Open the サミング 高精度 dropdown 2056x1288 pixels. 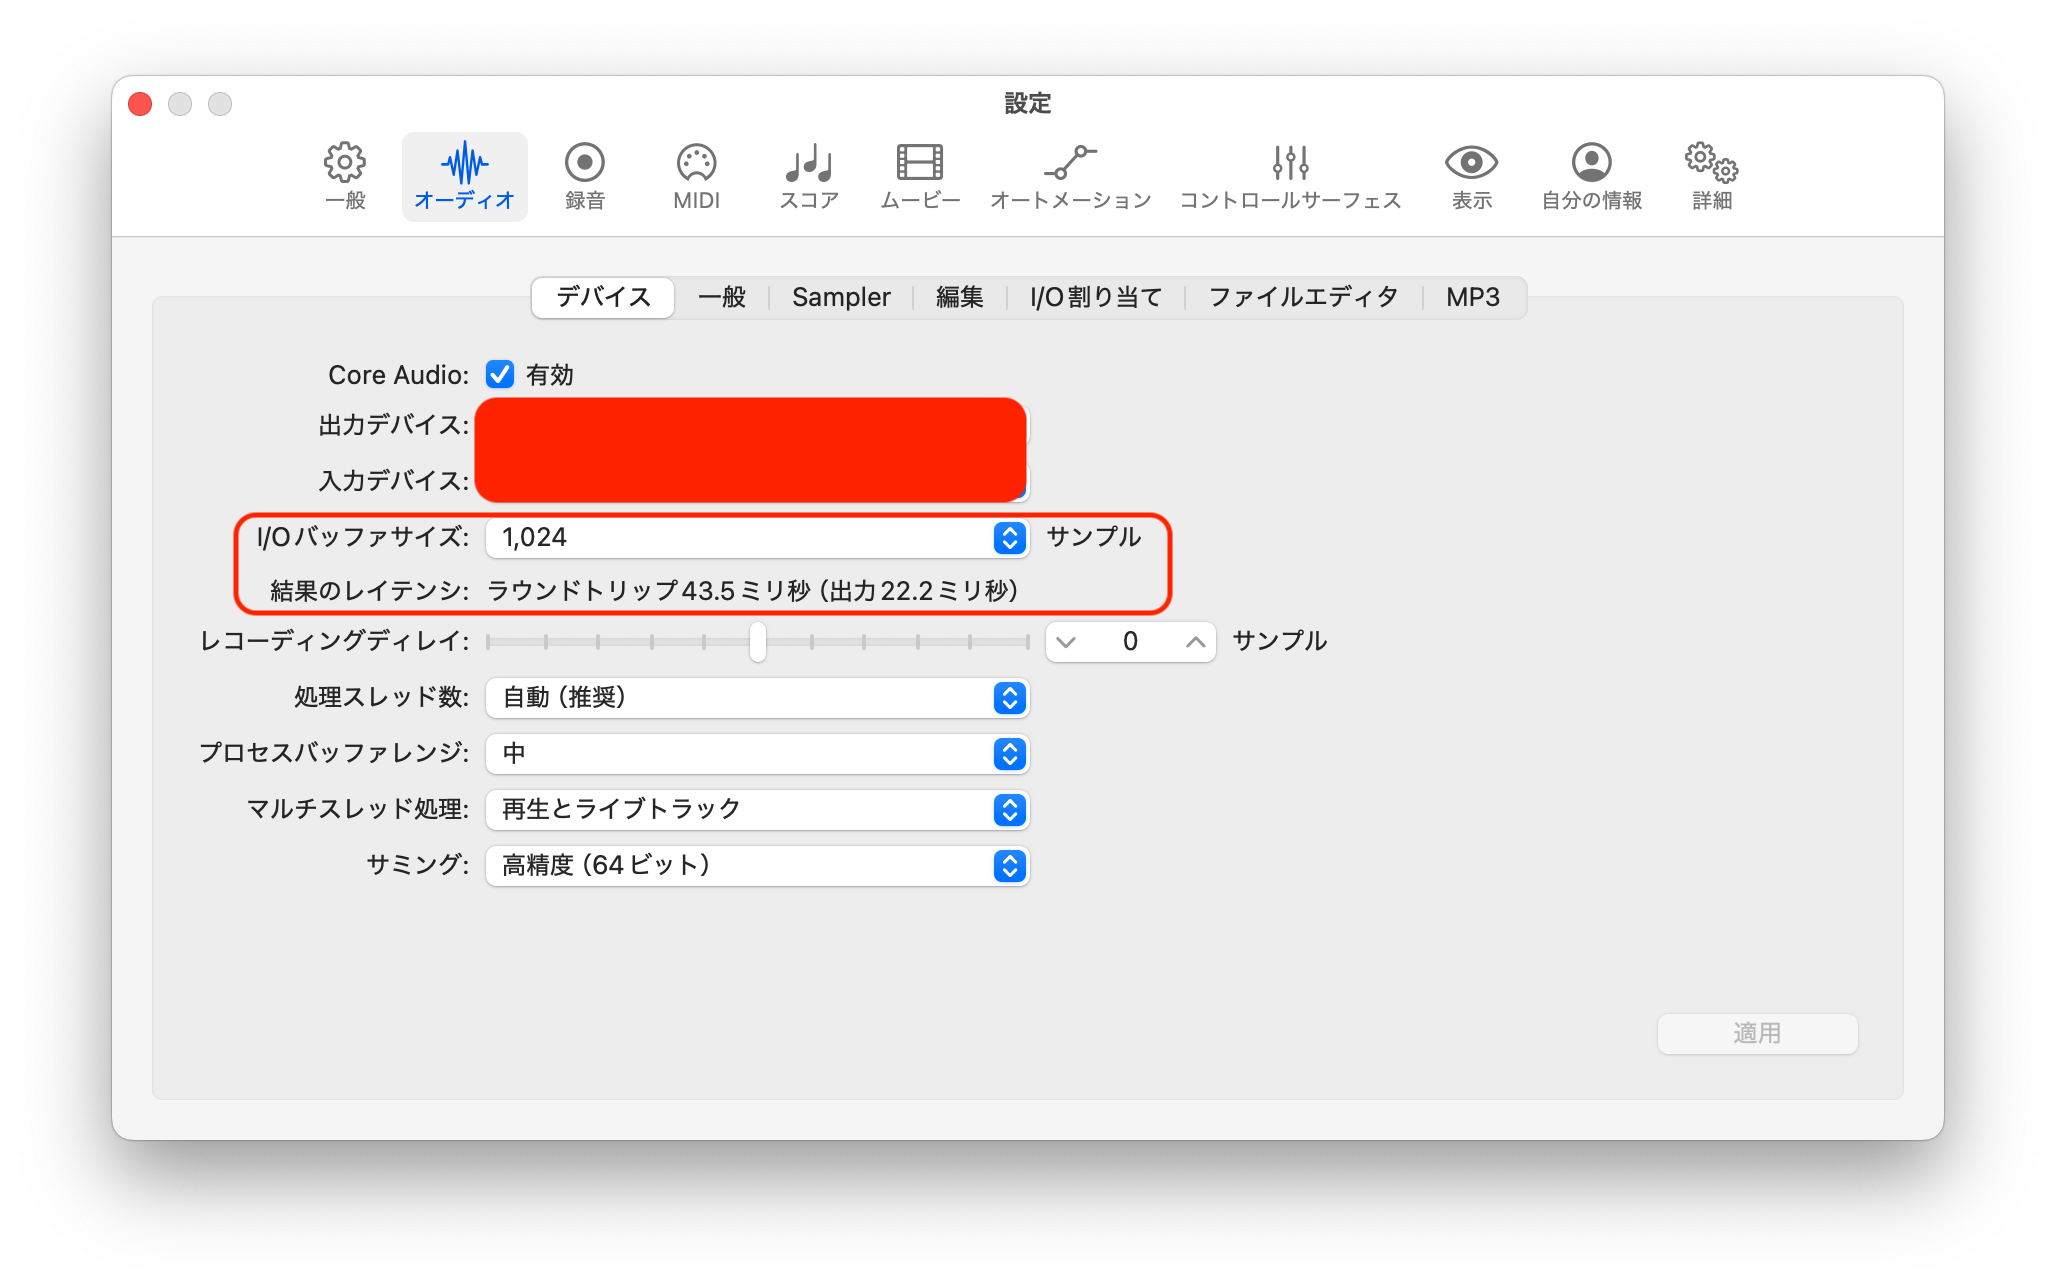(757, 866)
